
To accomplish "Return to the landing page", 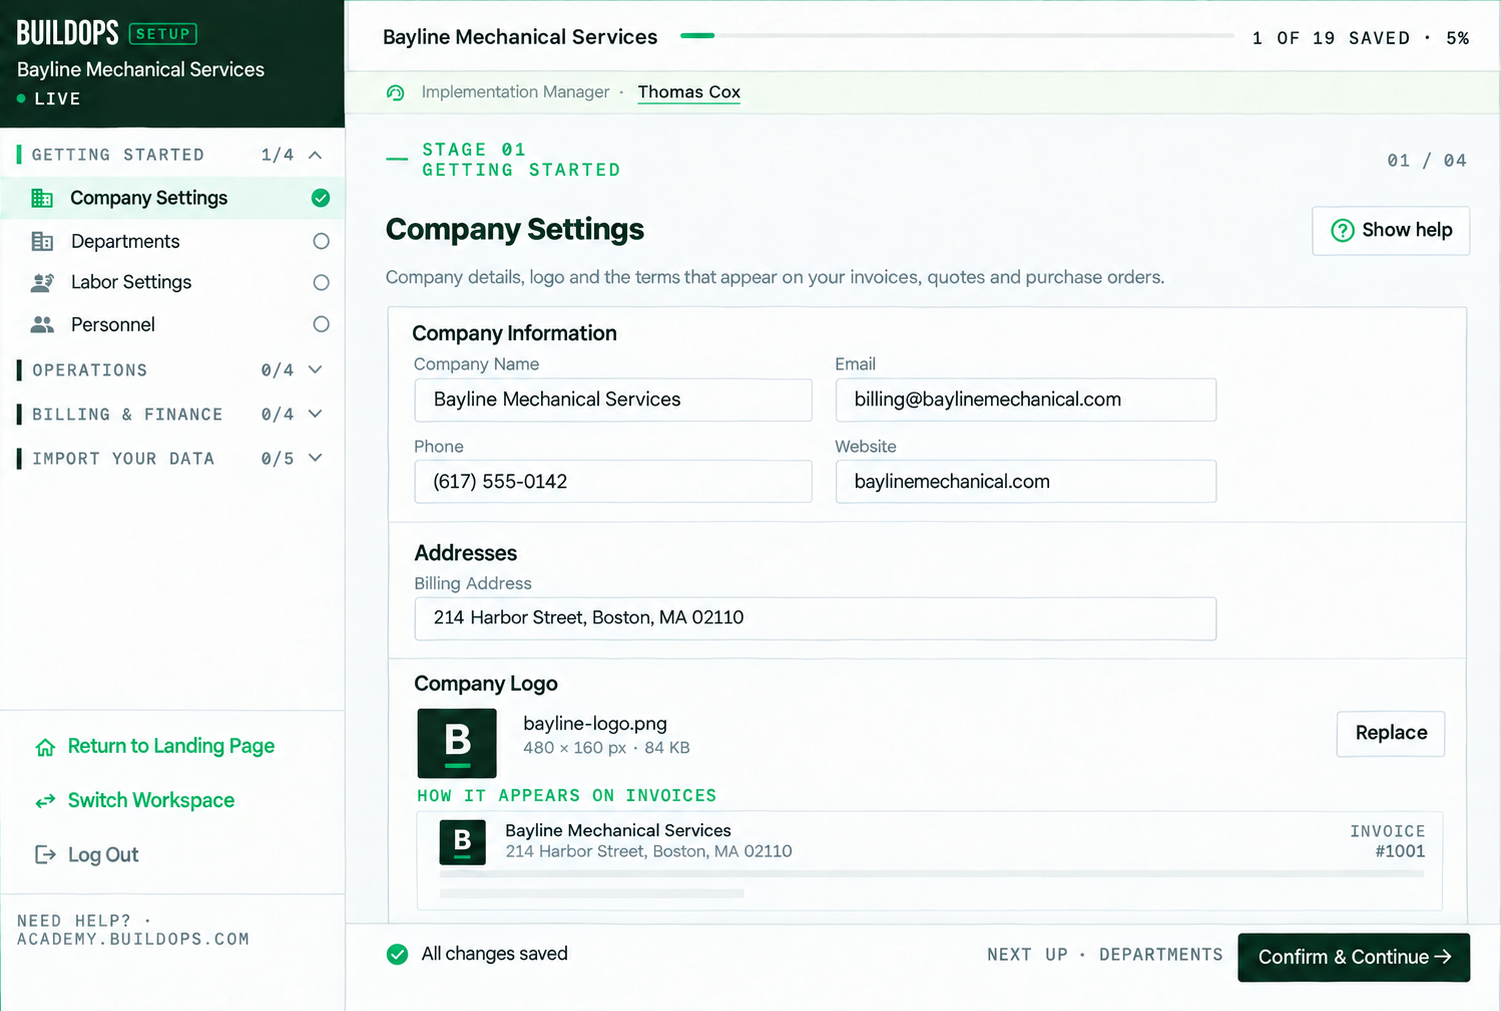I will (x=155, y=747).
